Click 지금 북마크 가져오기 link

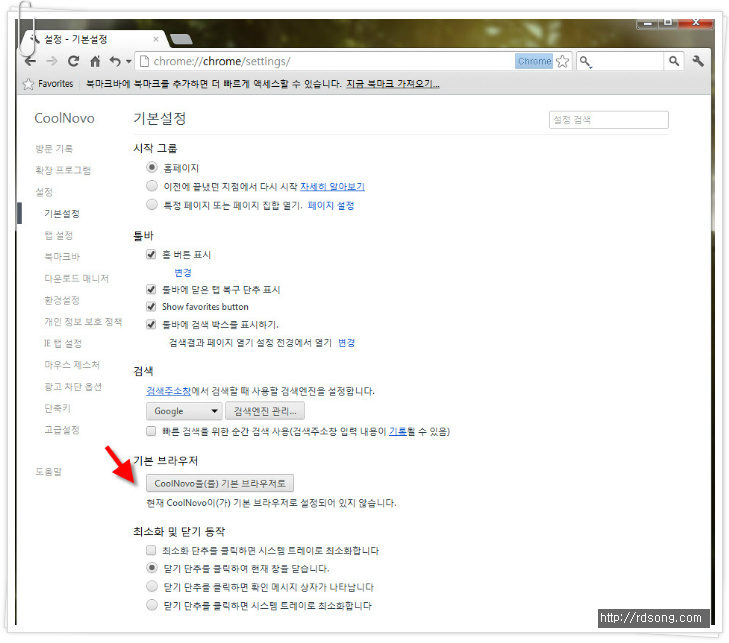[392, 84]
